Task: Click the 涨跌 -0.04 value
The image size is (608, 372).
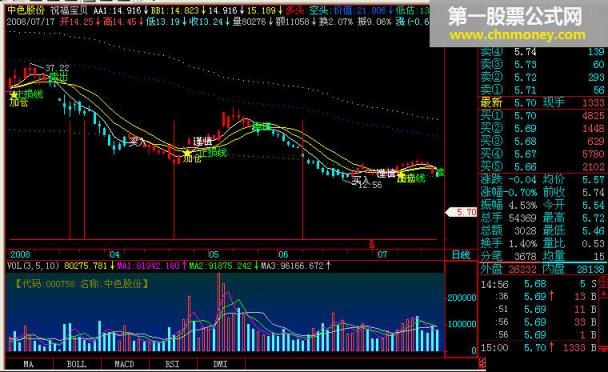Action: [522, 180]
